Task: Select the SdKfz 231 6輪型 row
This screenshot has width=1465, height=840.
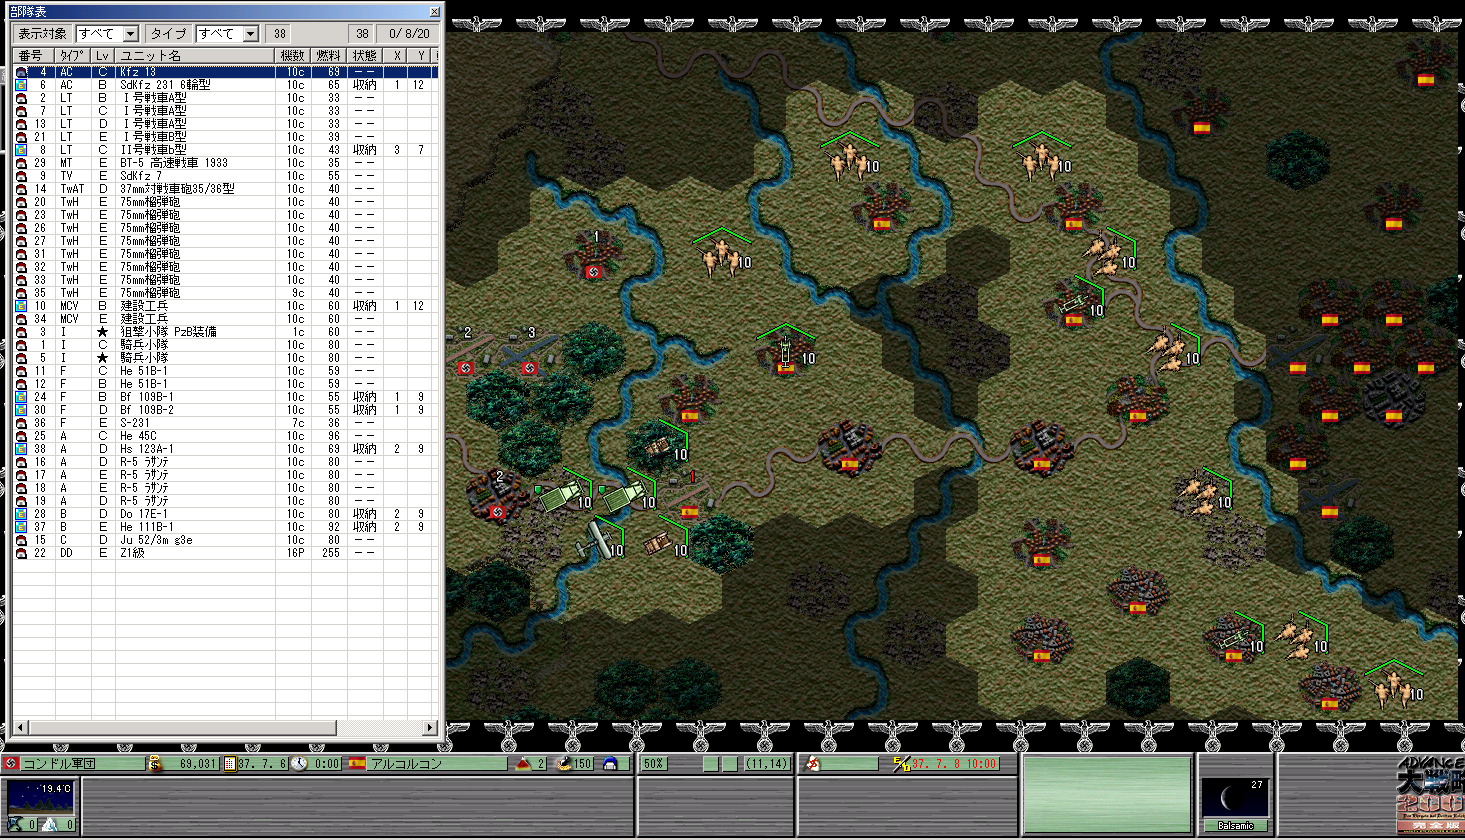Action: tap(225, 85)
